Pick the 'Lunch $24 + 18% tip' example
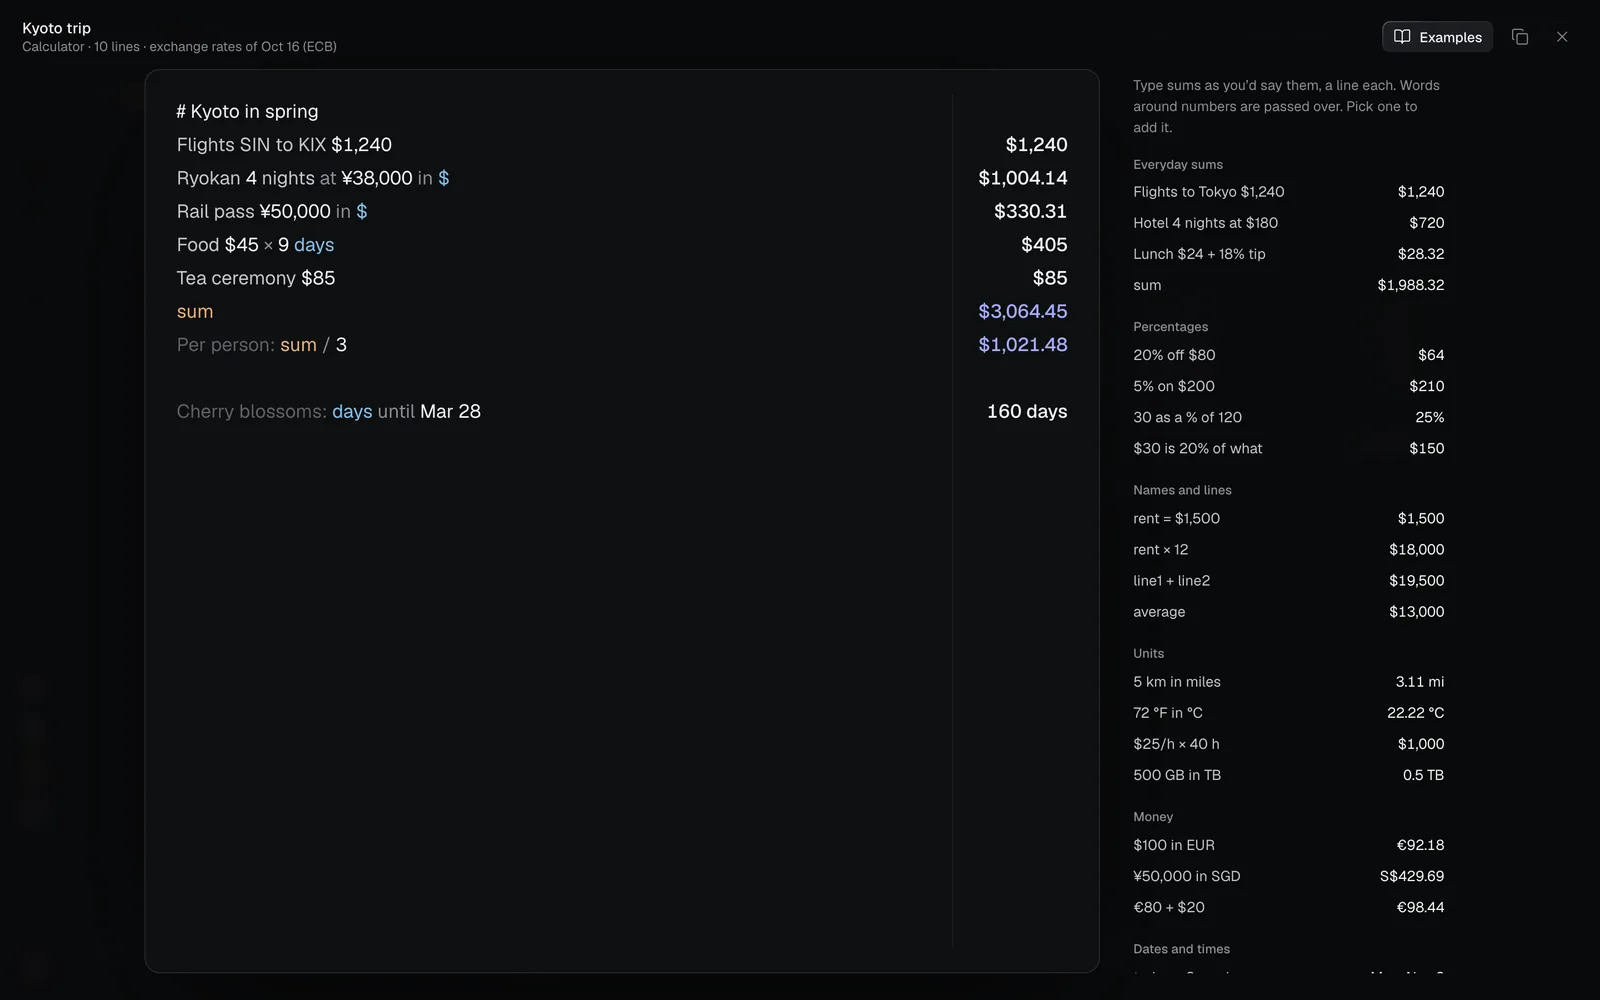The height and width of the screenshot is (1000, 1600). tap(1289, 254)
